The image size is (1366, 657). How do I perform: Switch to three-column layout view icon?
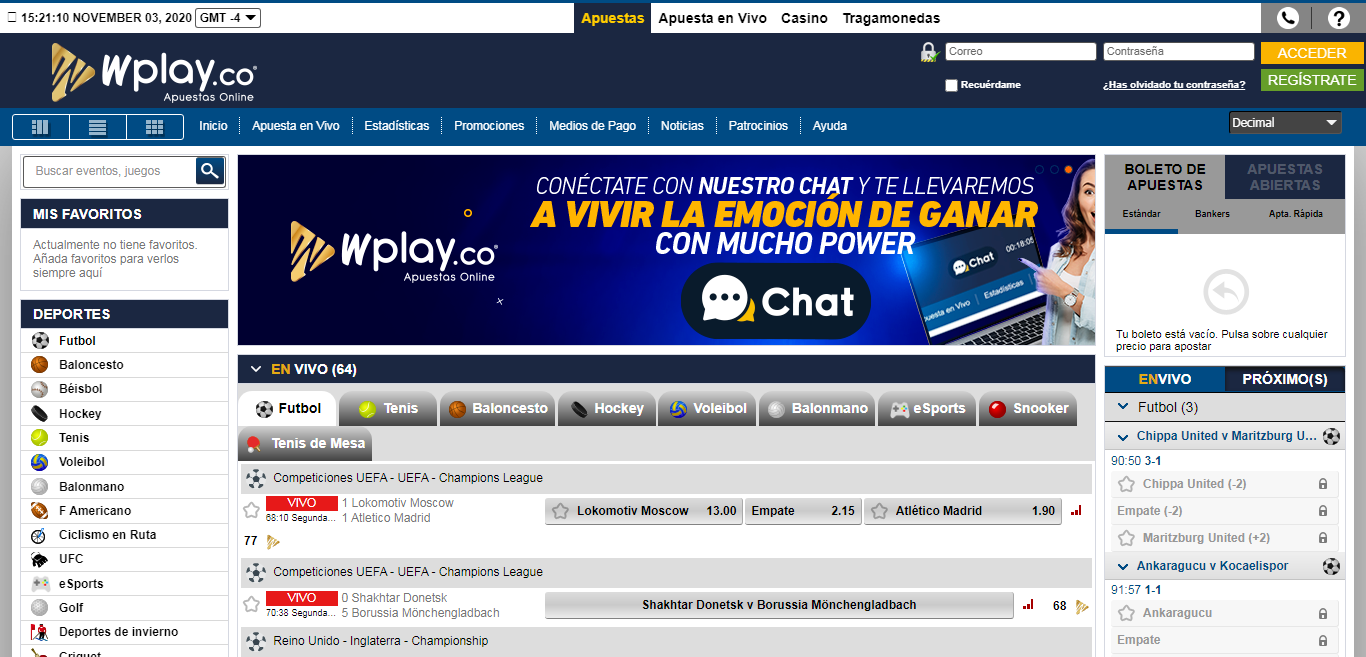40,127
